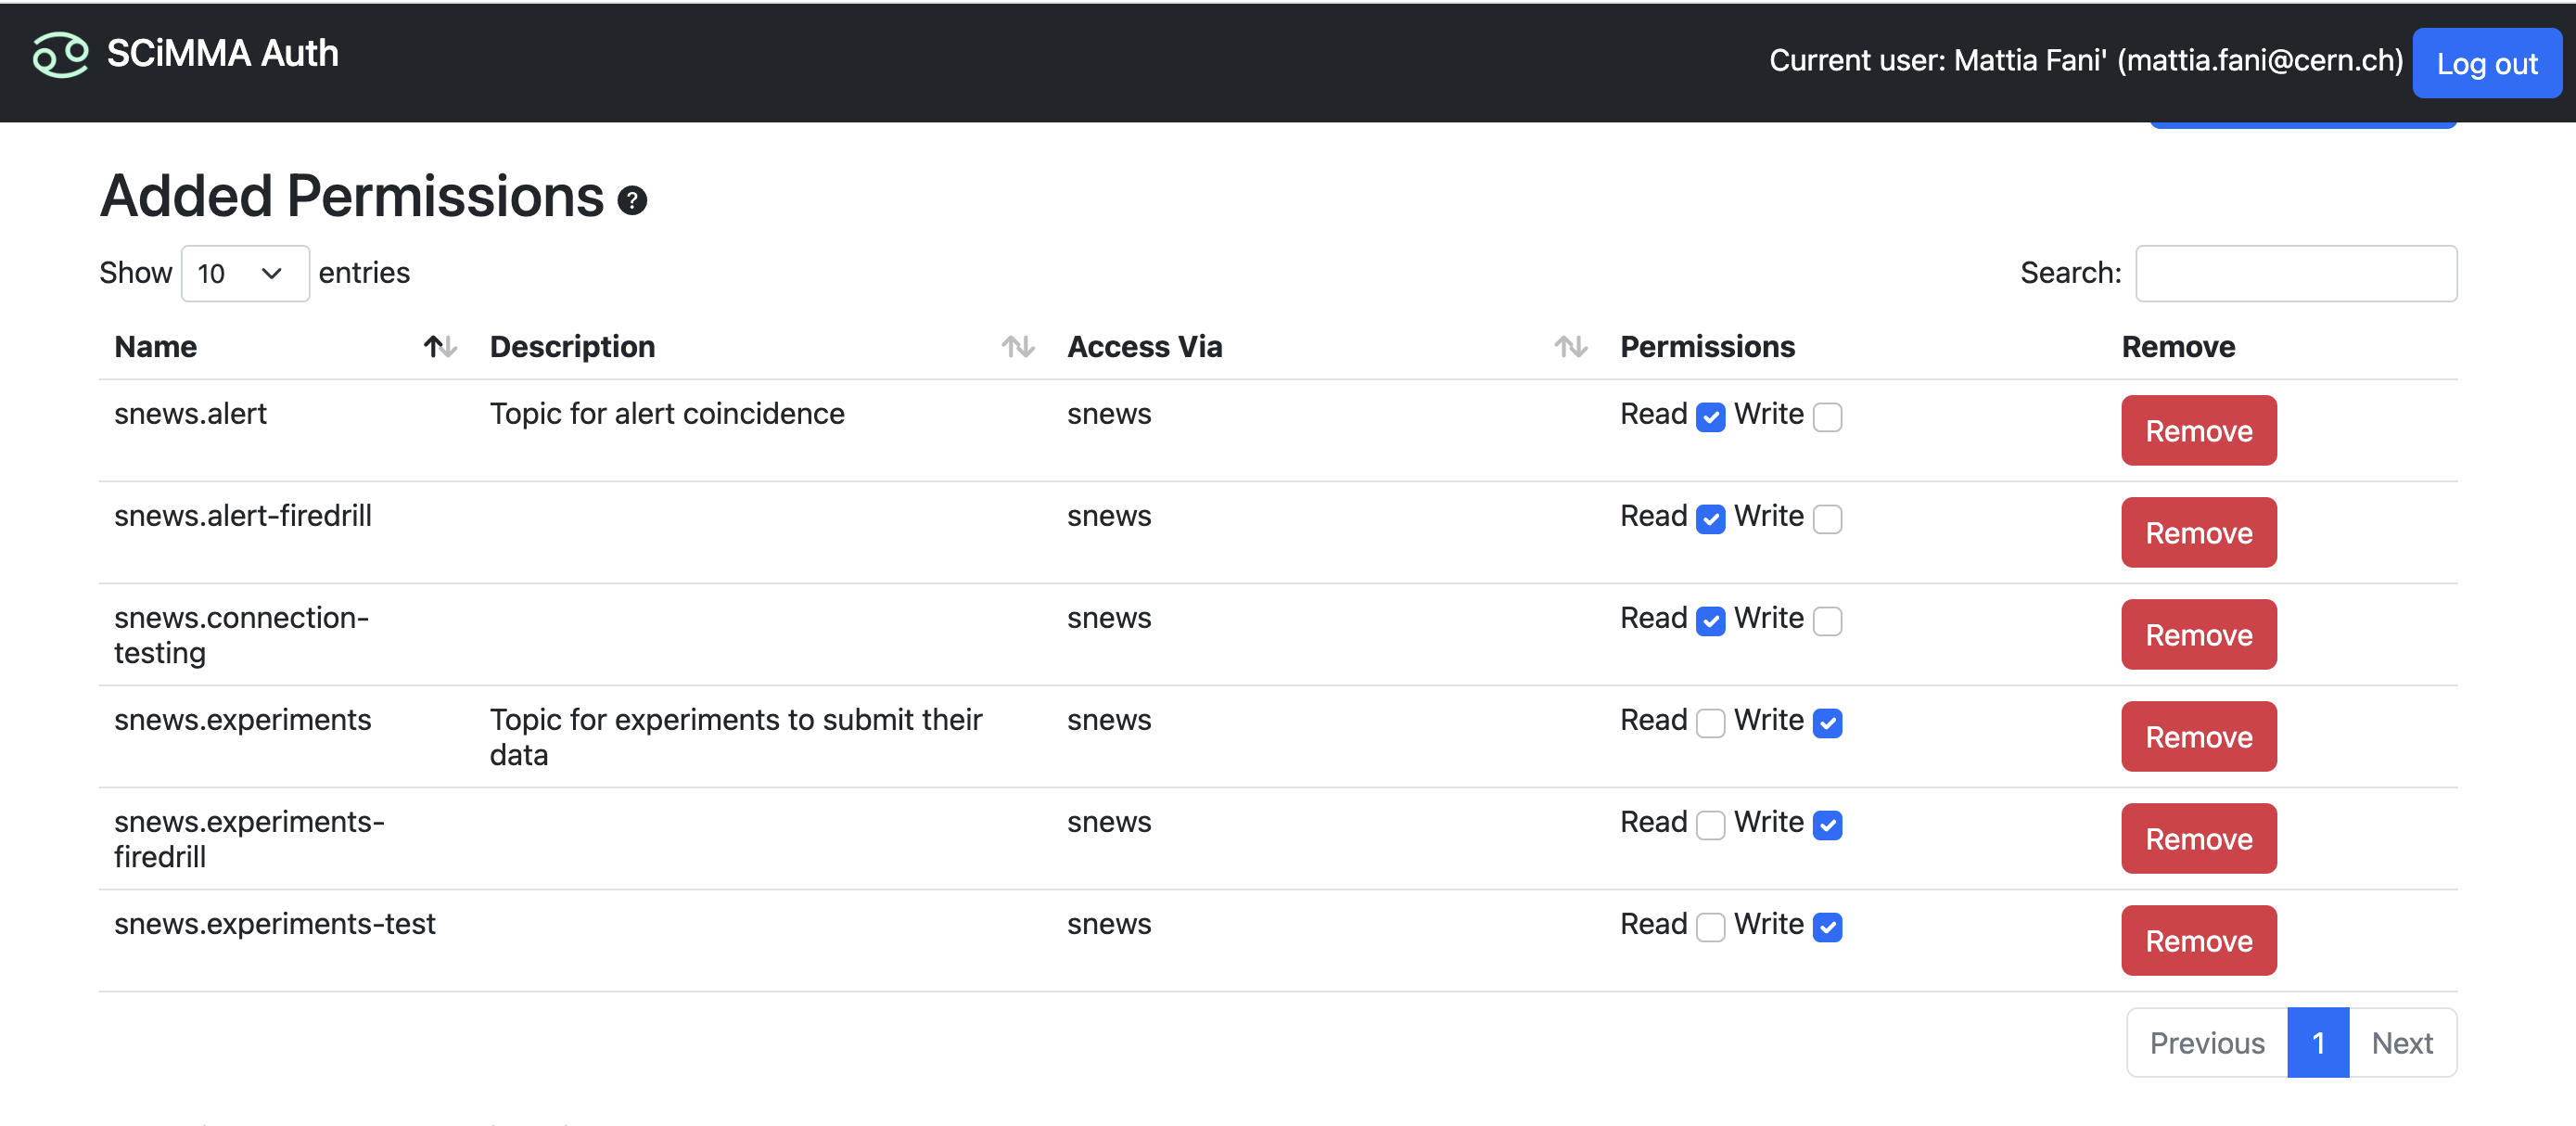Remove the snews.experiments-test permission
Image resolution: width=2576 pixels, height=1126 pixels.
pos(2198,941)
